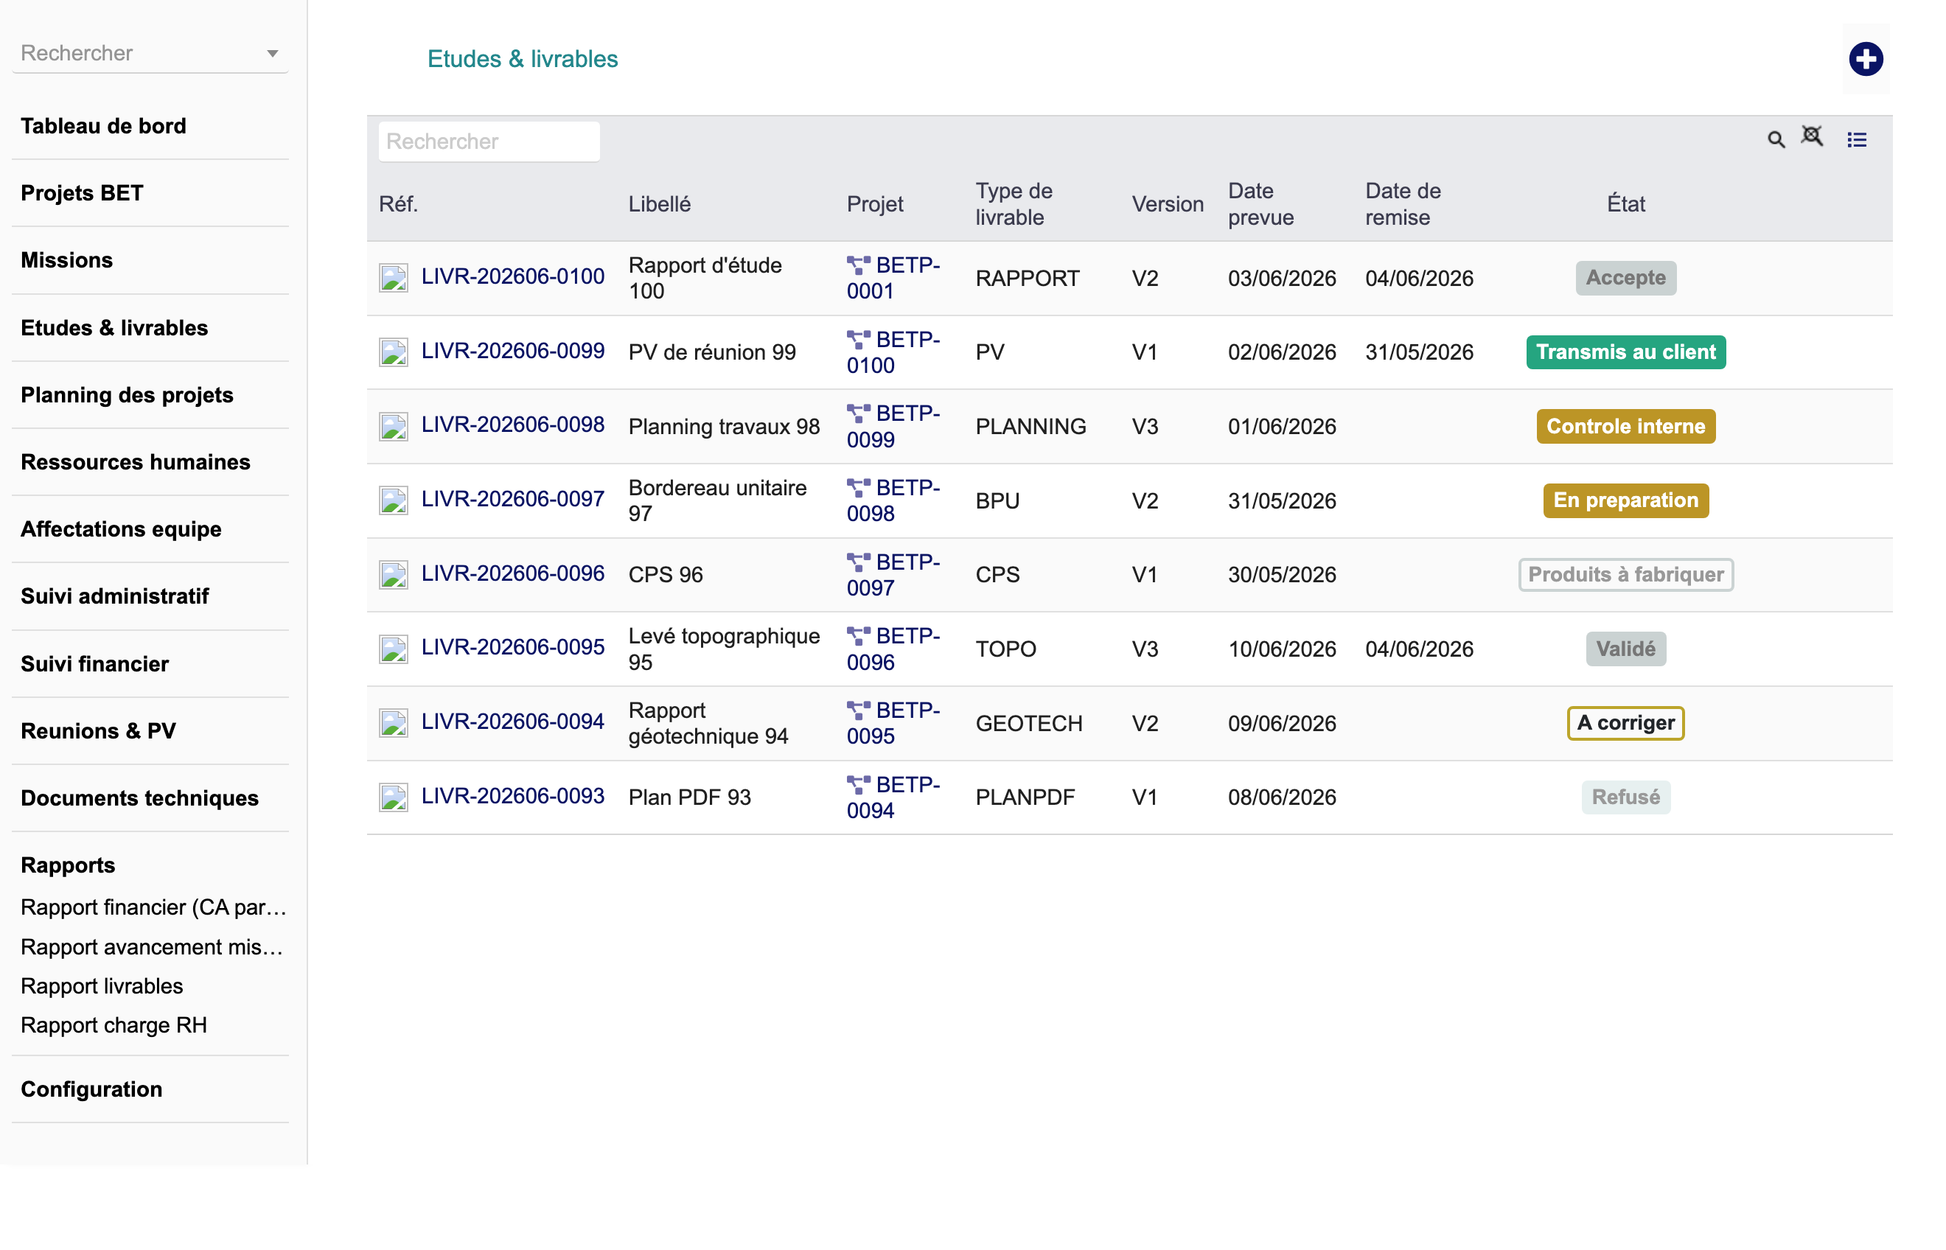Open Ressources humaines menu

[135, 462]
